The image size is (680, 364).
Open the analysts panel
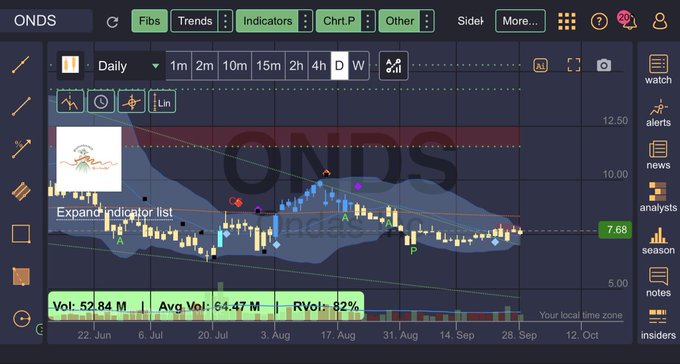[x=658, y=197]
